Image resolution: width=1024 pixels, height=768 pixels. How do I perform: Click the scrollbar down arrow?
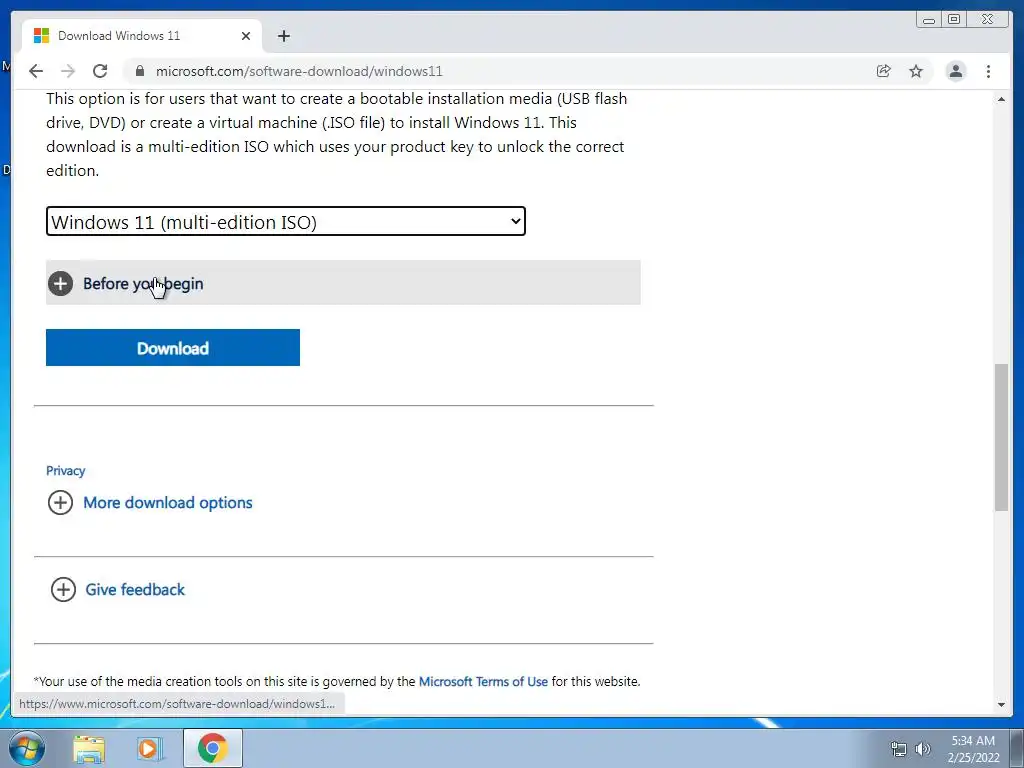pyautogui.click(x=1001, y=705)
